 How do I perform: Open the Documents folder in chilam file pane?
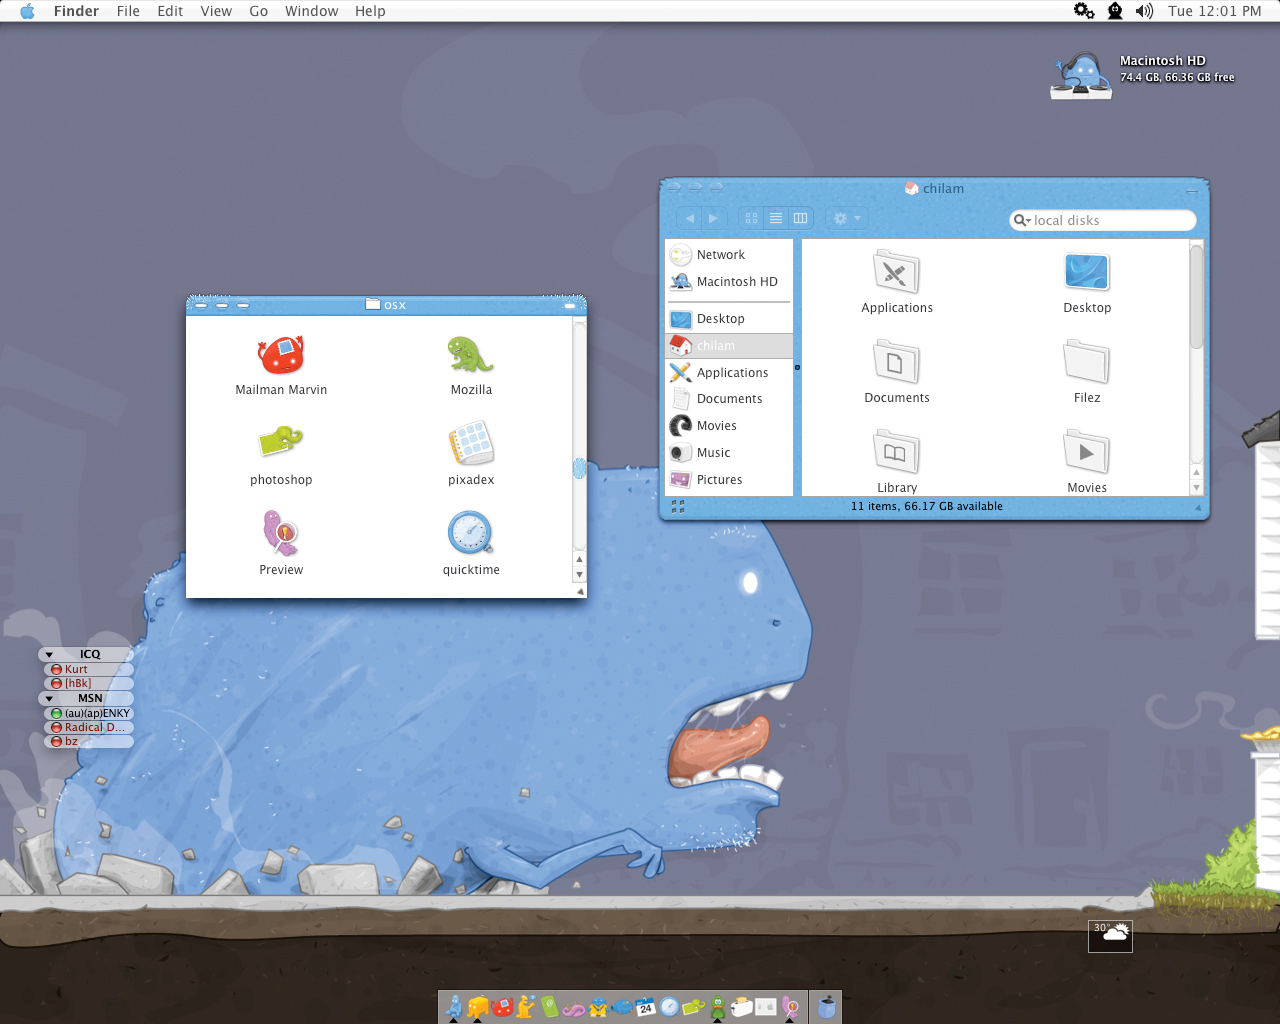pos(896,362)
